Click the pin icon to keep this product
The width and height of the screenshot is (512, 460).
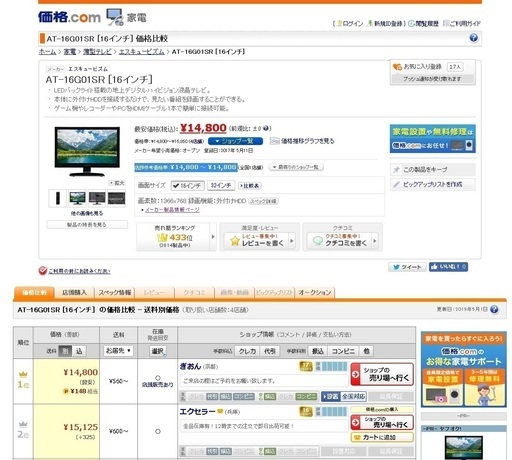(396, 170)
